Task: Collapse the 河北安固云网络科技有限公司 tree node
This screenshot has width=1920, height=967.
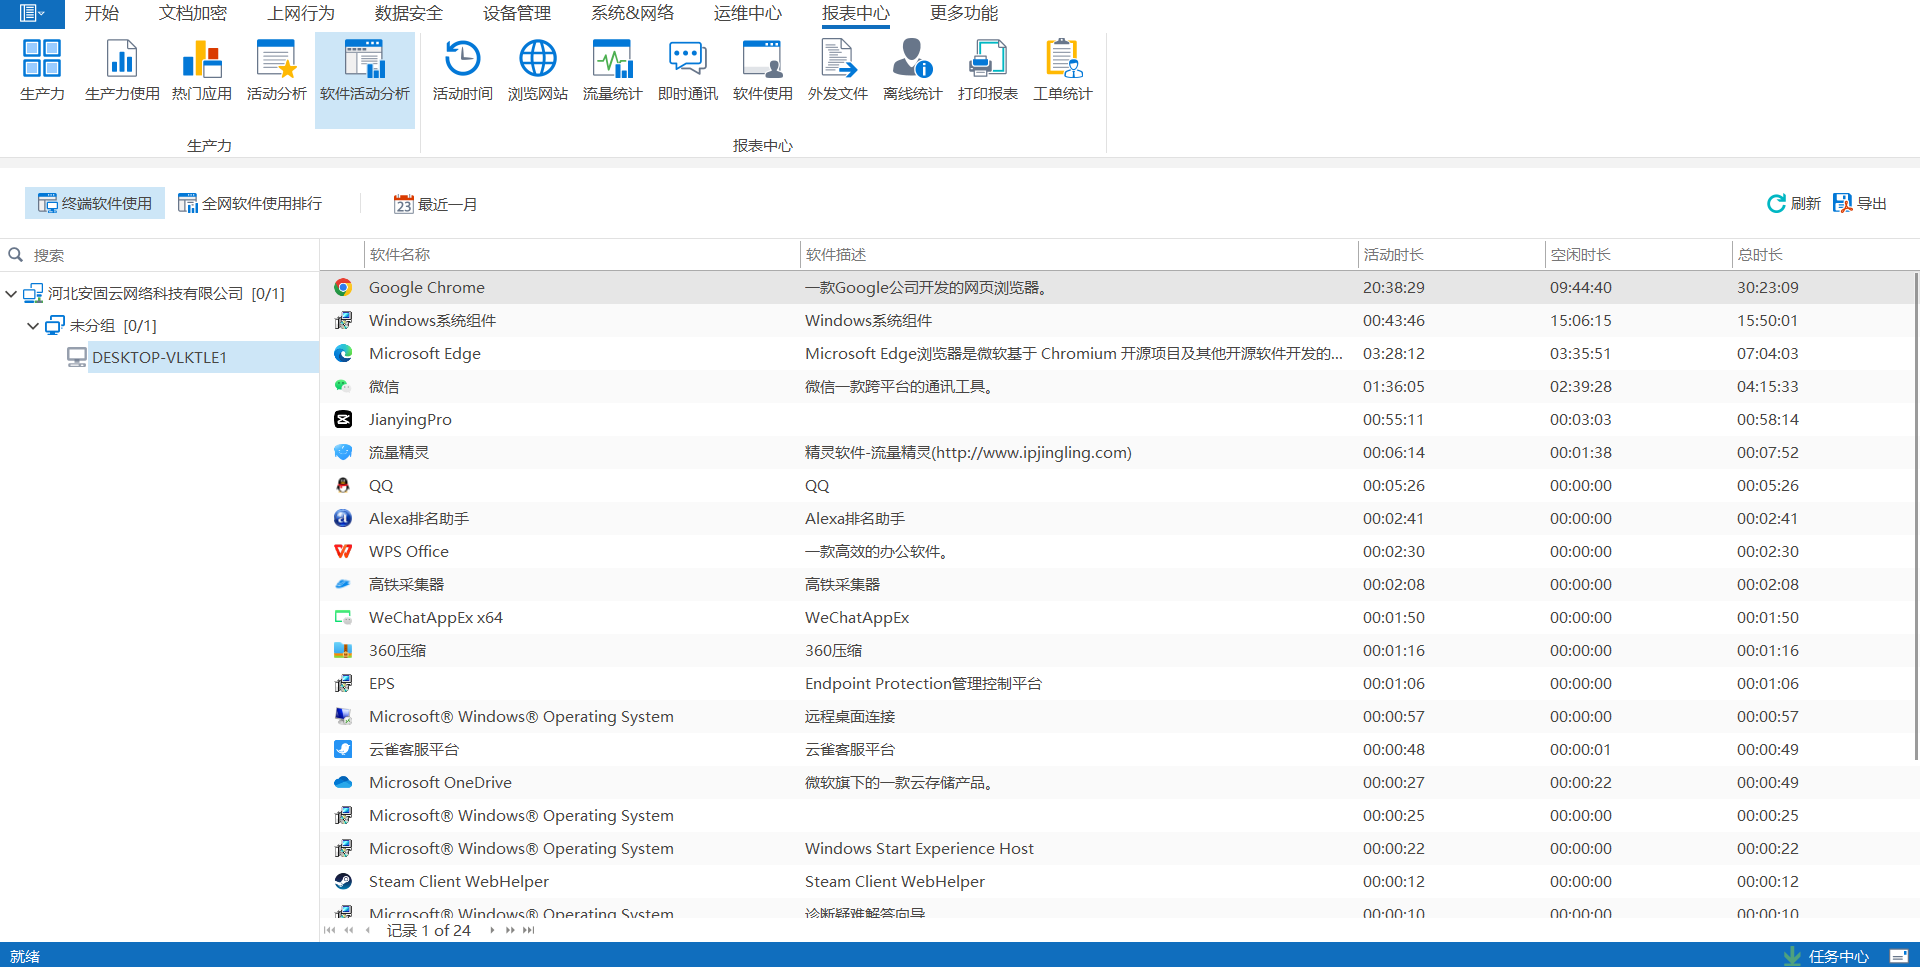Action: pyautogui.click(x=11, y=294)
